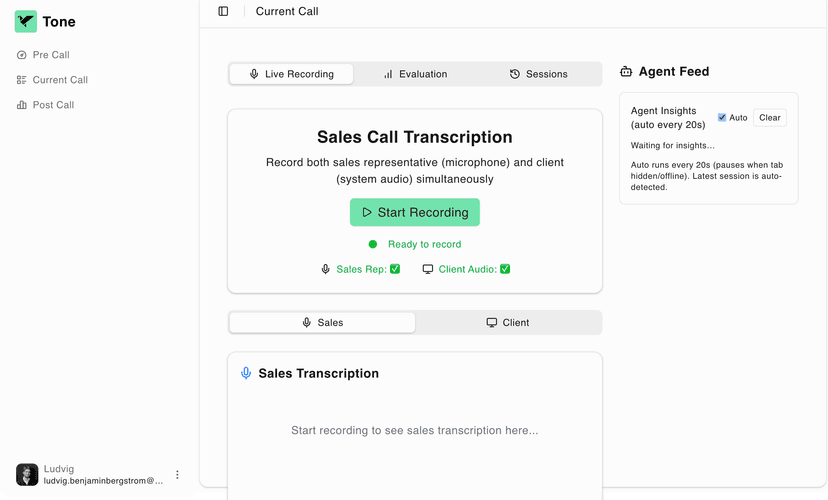Click the Tone bird logo icon
Screen dimensions: 828x500
click(x=26, y=22)
